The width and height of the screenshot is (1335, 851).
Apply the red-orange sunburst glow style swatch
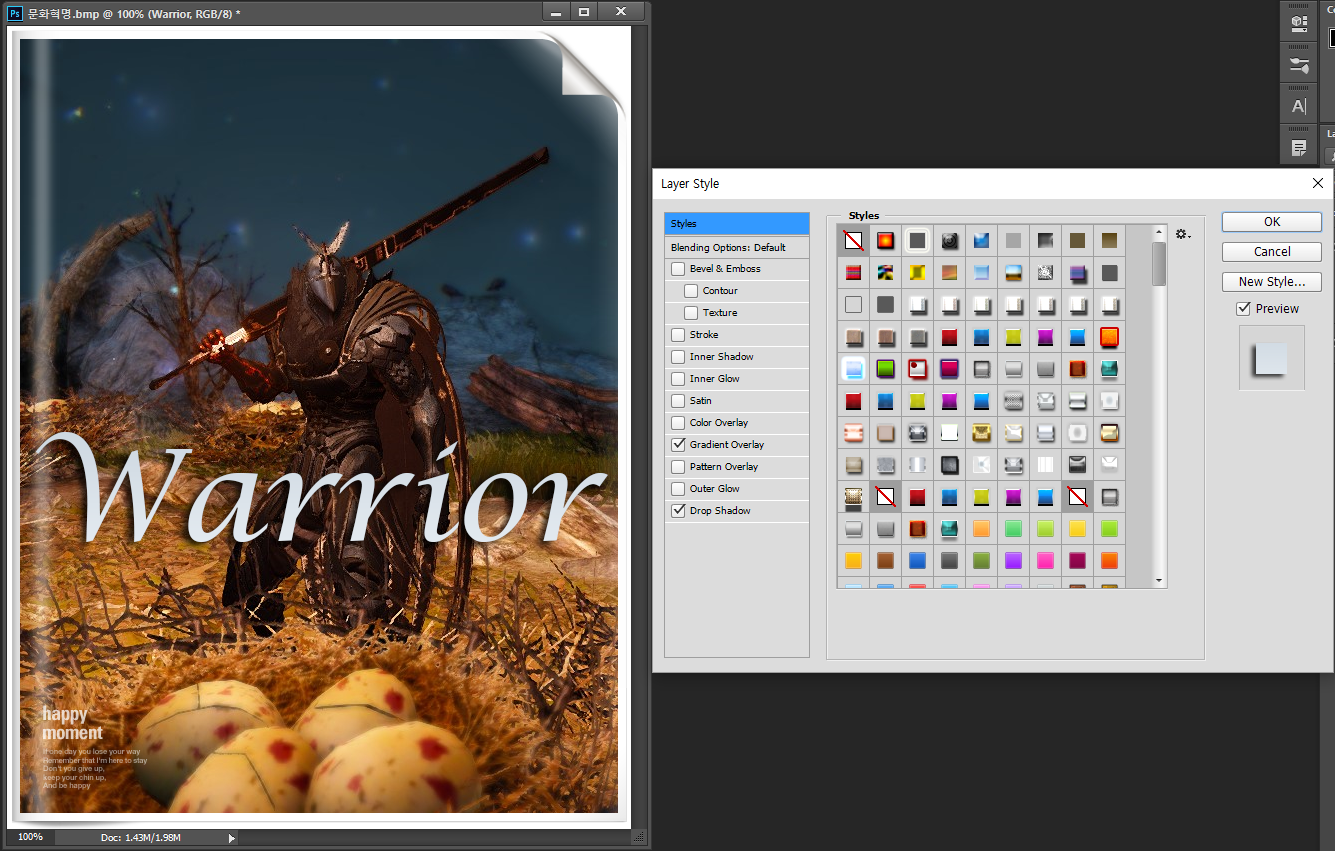885,240
